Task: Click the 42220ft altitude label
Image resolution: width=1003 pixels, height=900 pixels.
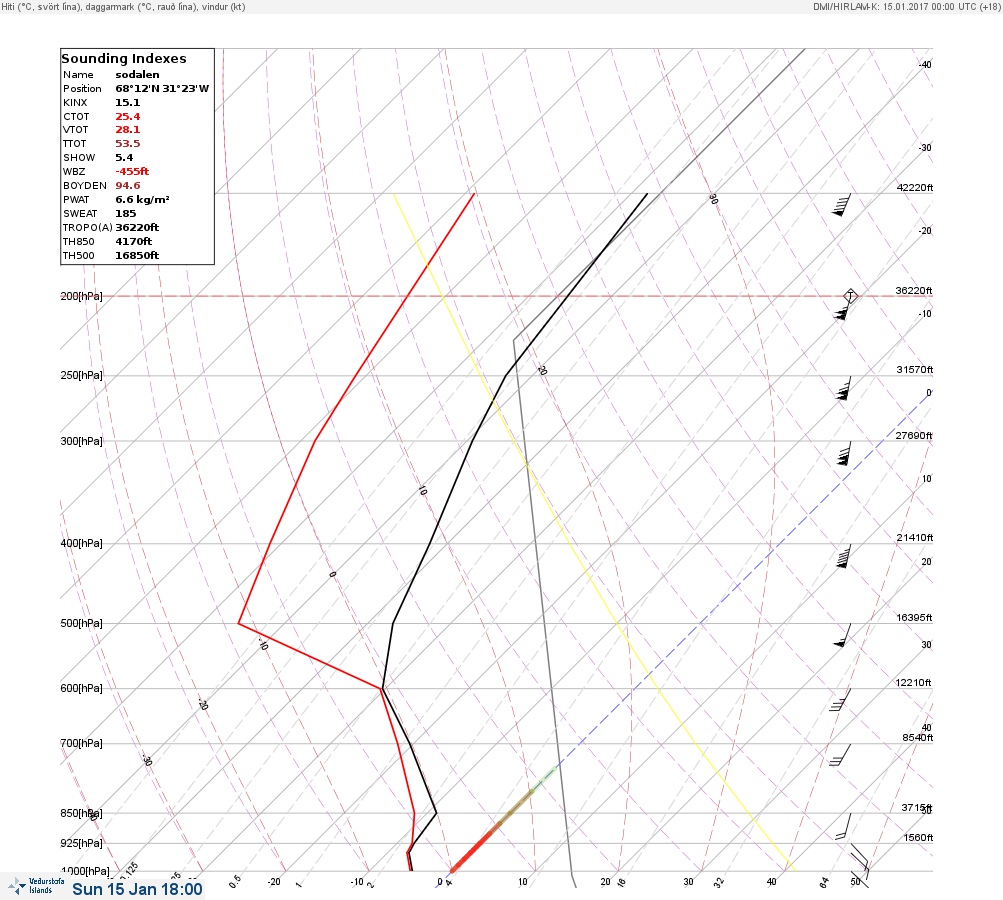Action: pyautogui.click(x=915, y=187)
